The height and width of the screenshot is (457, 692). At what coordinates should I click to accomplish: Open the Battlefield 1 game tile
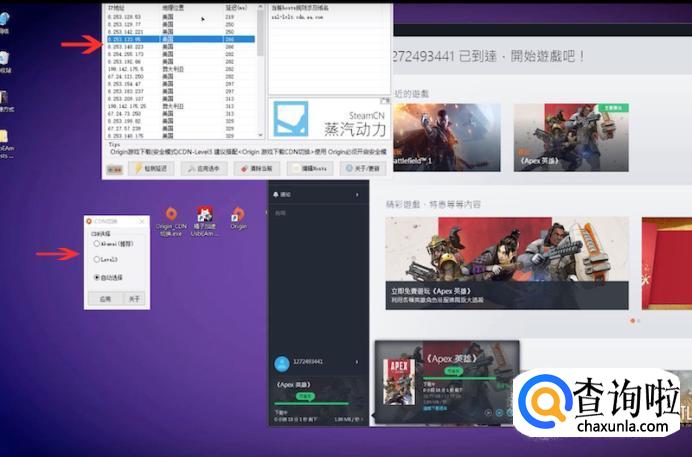click(447, 138)
